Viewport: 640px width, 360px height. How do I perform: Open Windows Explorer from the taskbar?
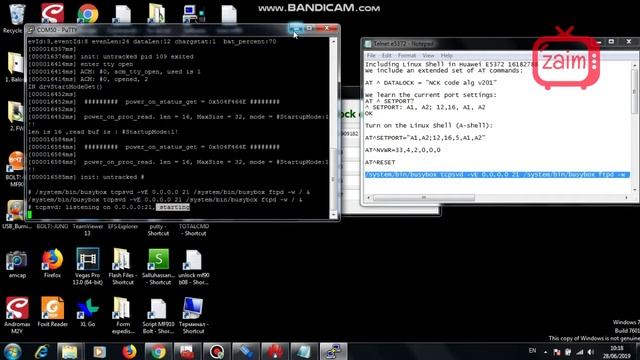[70, 351]
